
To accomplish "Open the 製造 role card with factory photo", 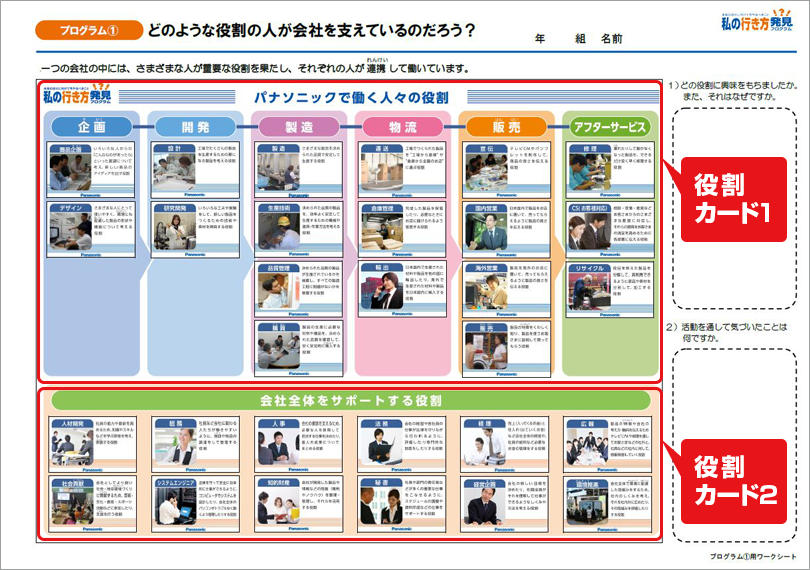I will [x=299, y=170].
